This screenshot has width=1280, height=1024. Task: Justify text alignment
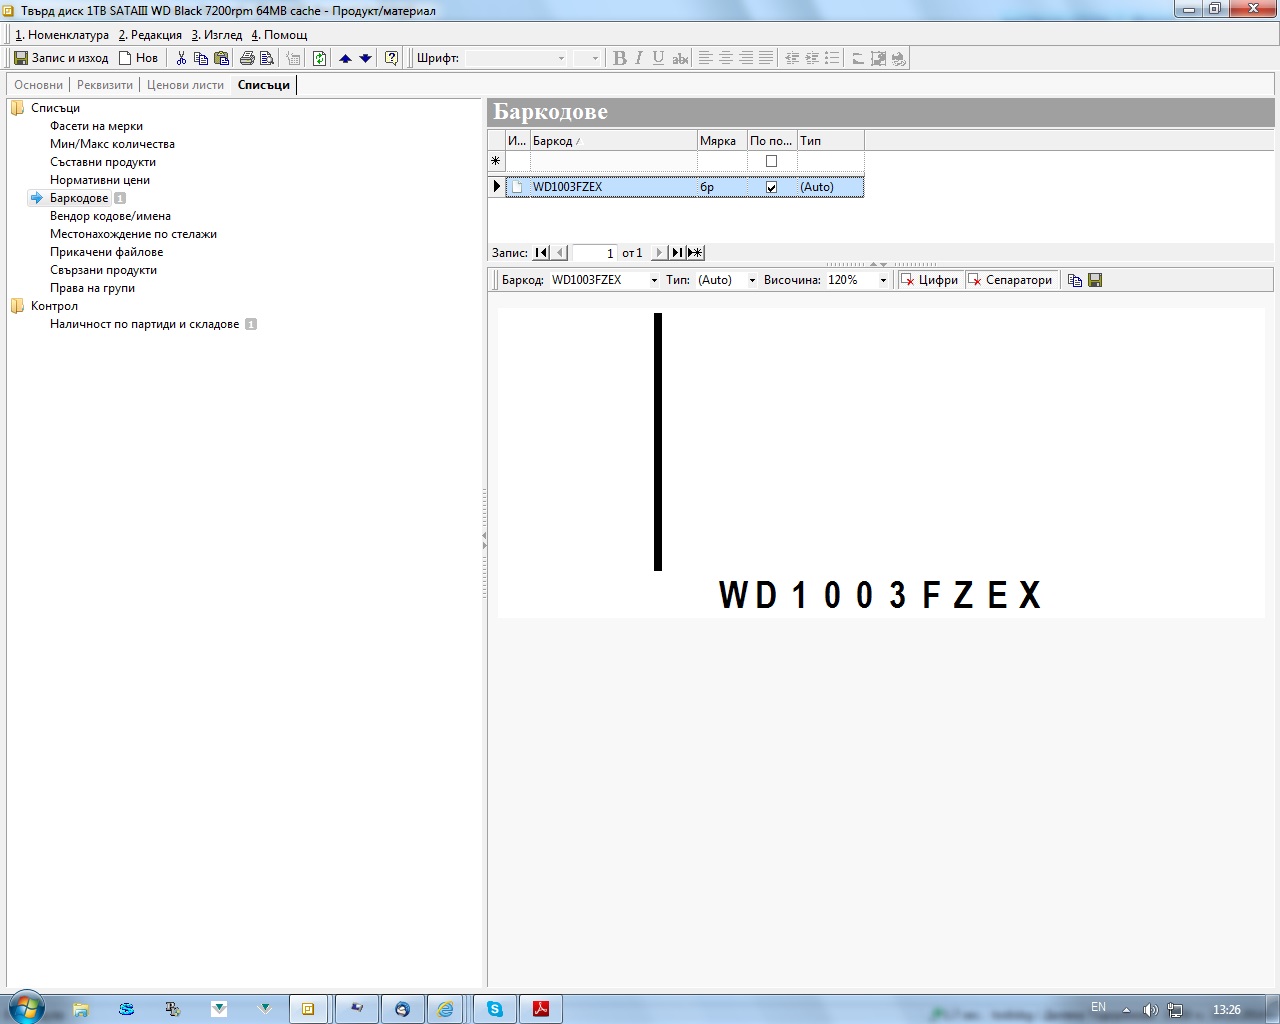[x=766, y=58]
